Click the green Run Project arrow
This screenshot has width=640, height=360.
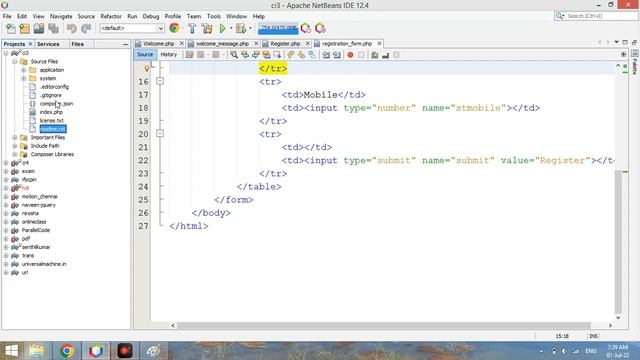pyautogui.click(x=222, y=28)
